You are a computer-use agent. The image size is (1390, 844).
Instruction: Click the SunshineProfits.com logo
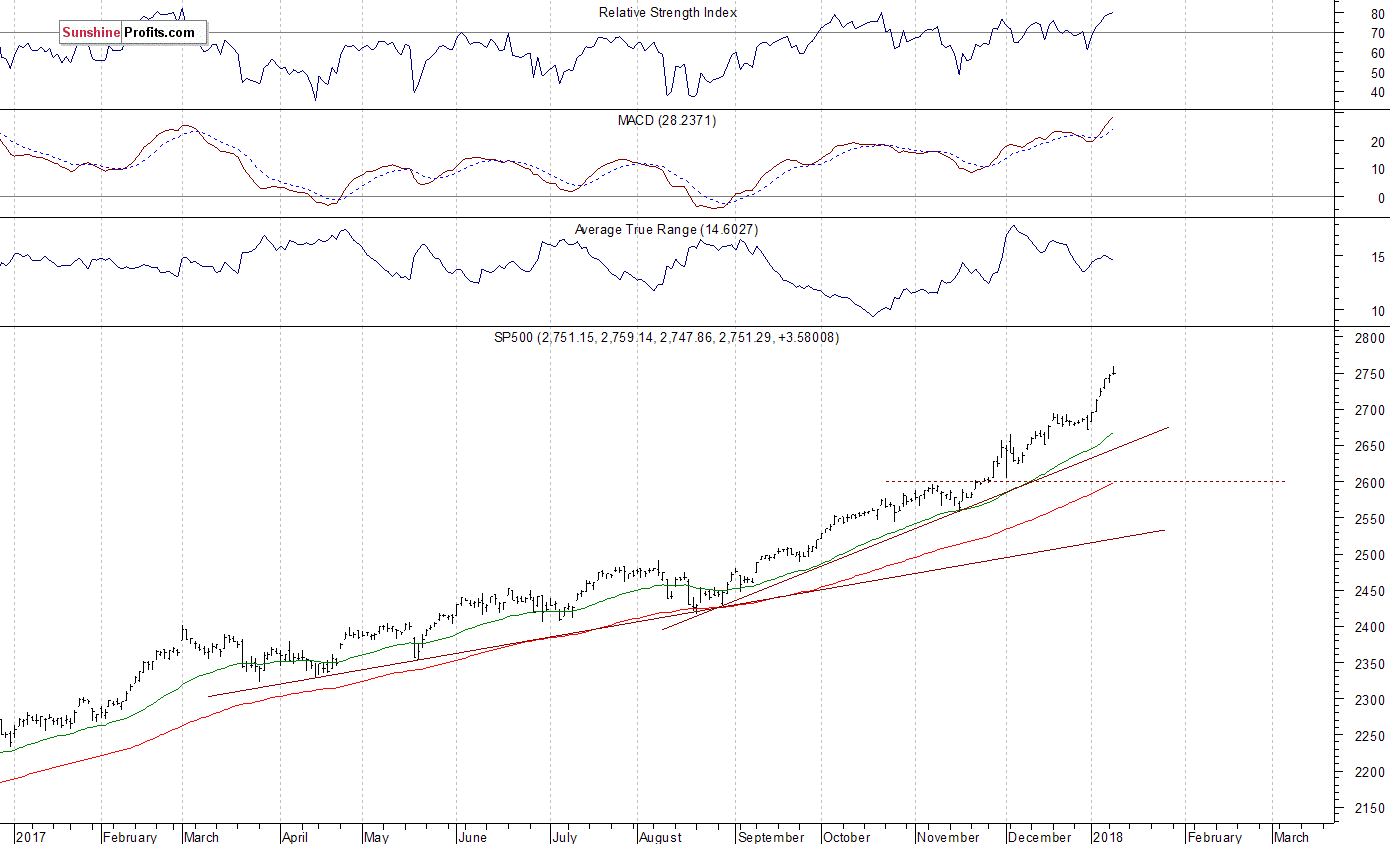click(132, 33)
